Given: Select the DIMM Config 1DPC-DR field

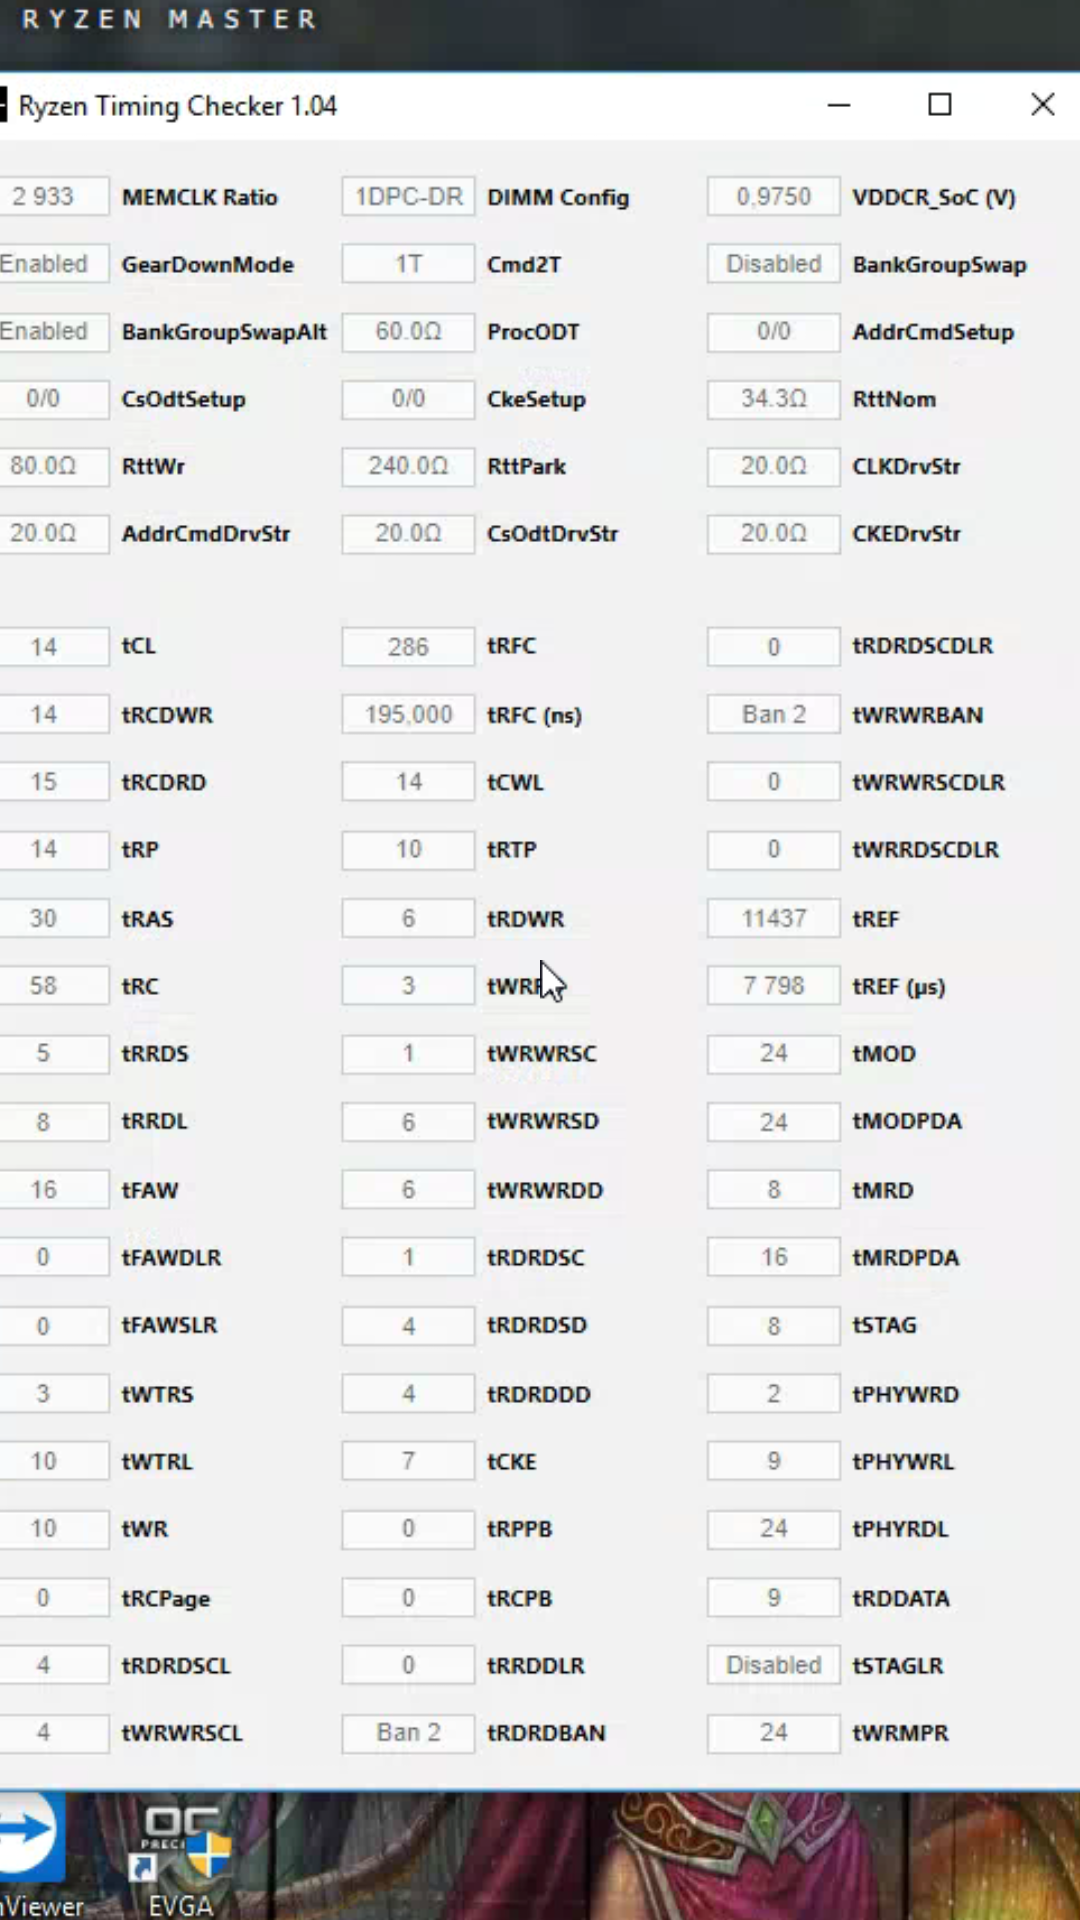Looking at the screenshot, I should 408,197.
